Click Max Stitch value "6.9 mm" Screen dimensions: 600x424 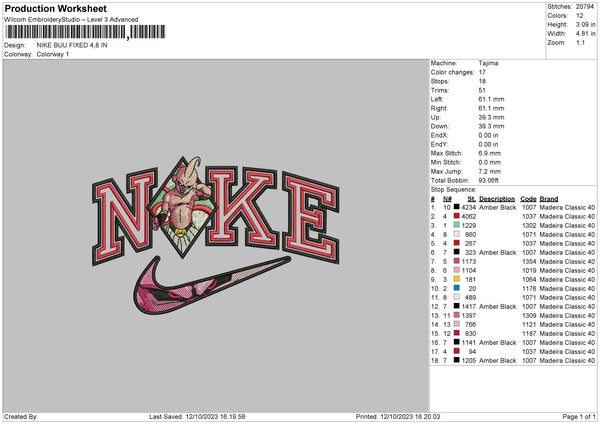click(x=489, y=153)
